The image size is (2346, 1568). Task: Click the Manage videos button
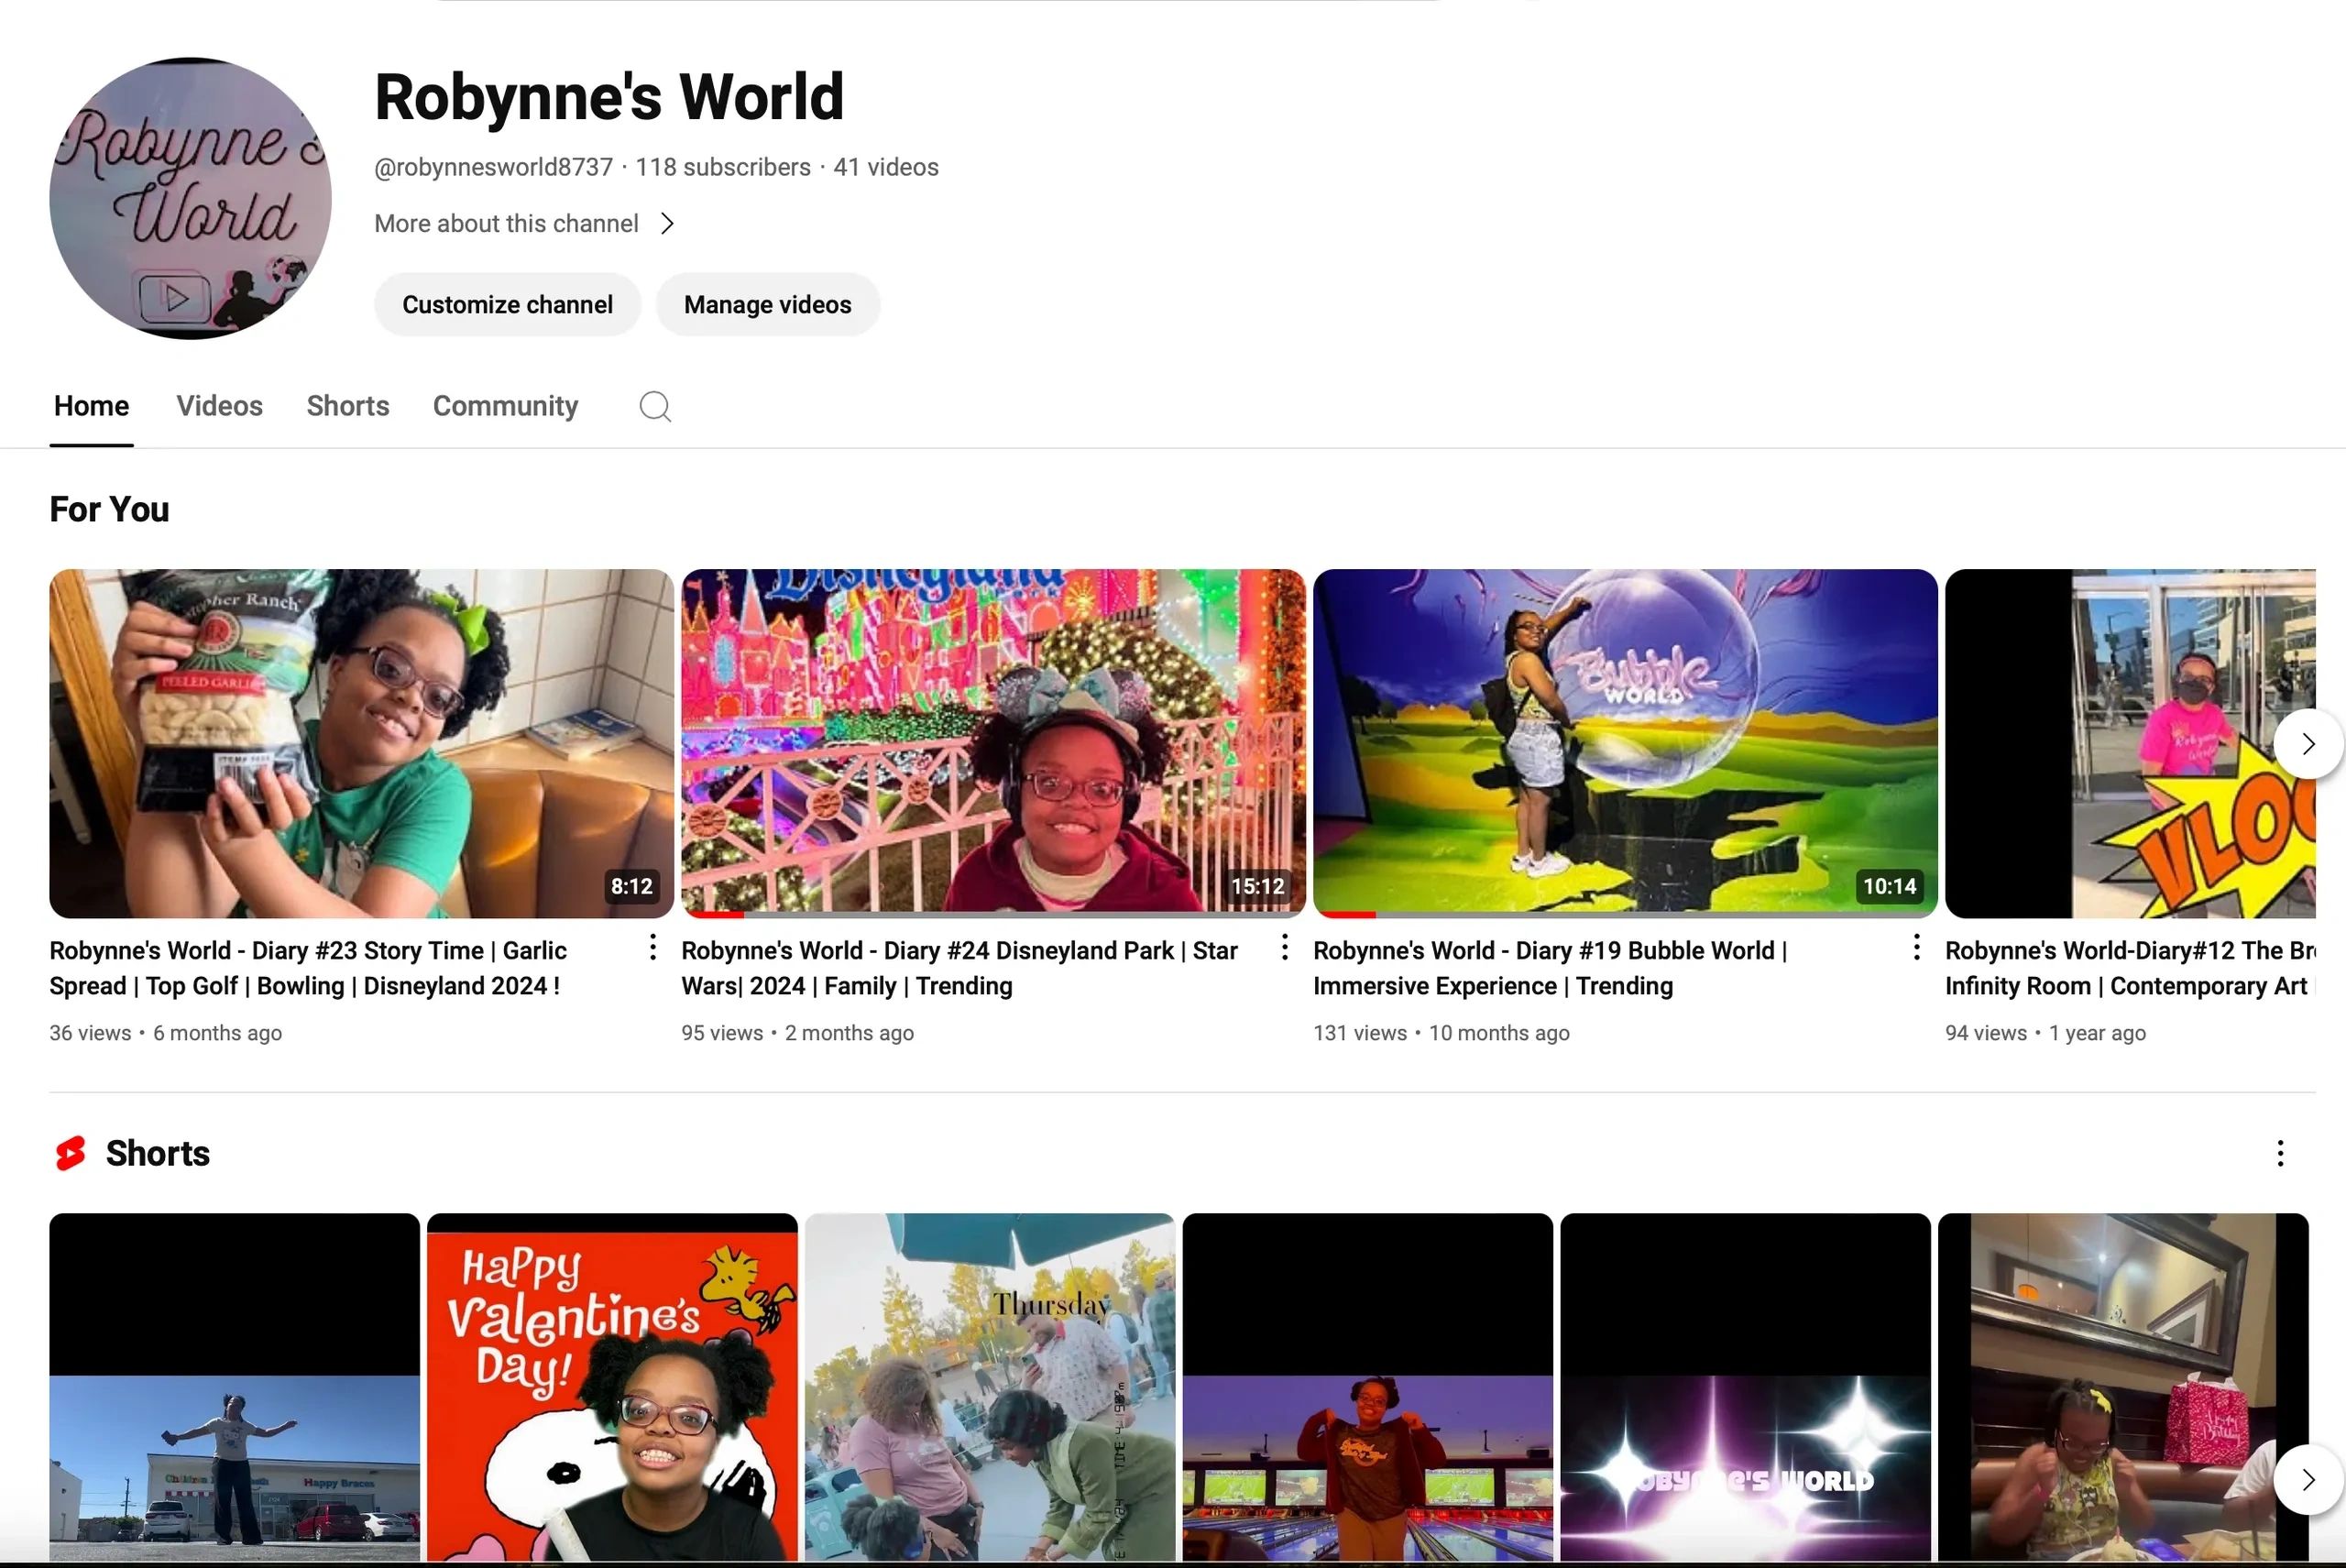(767, 304)
